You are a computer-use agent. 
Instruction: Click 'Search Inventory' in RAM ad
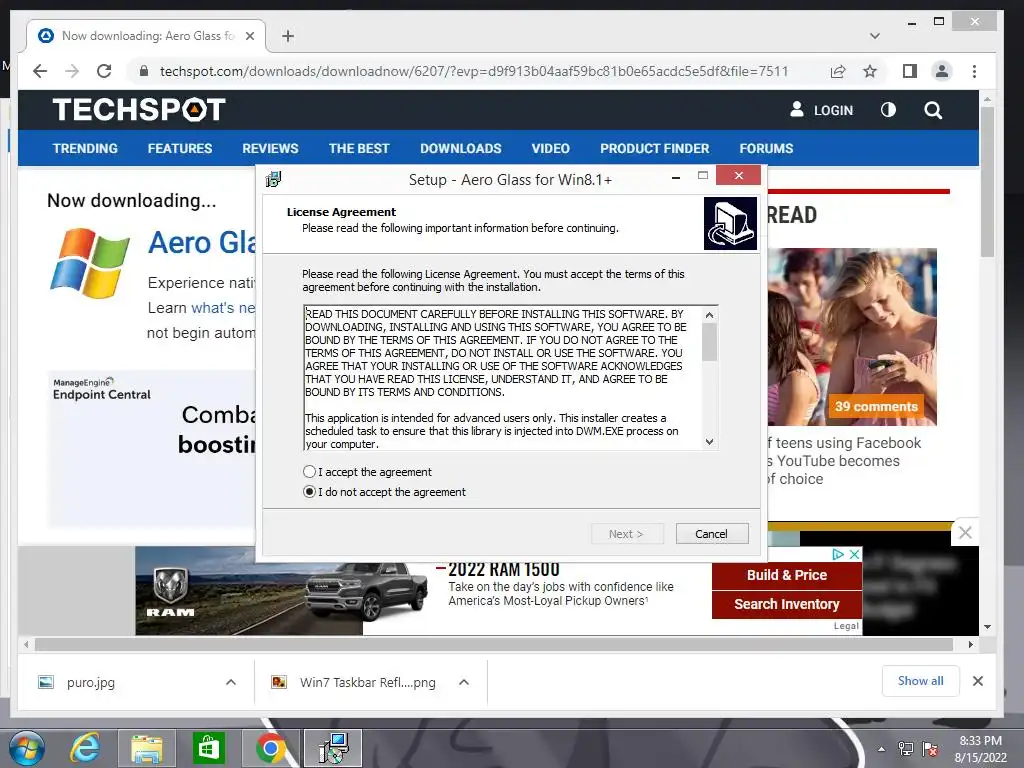click(787, 604)
